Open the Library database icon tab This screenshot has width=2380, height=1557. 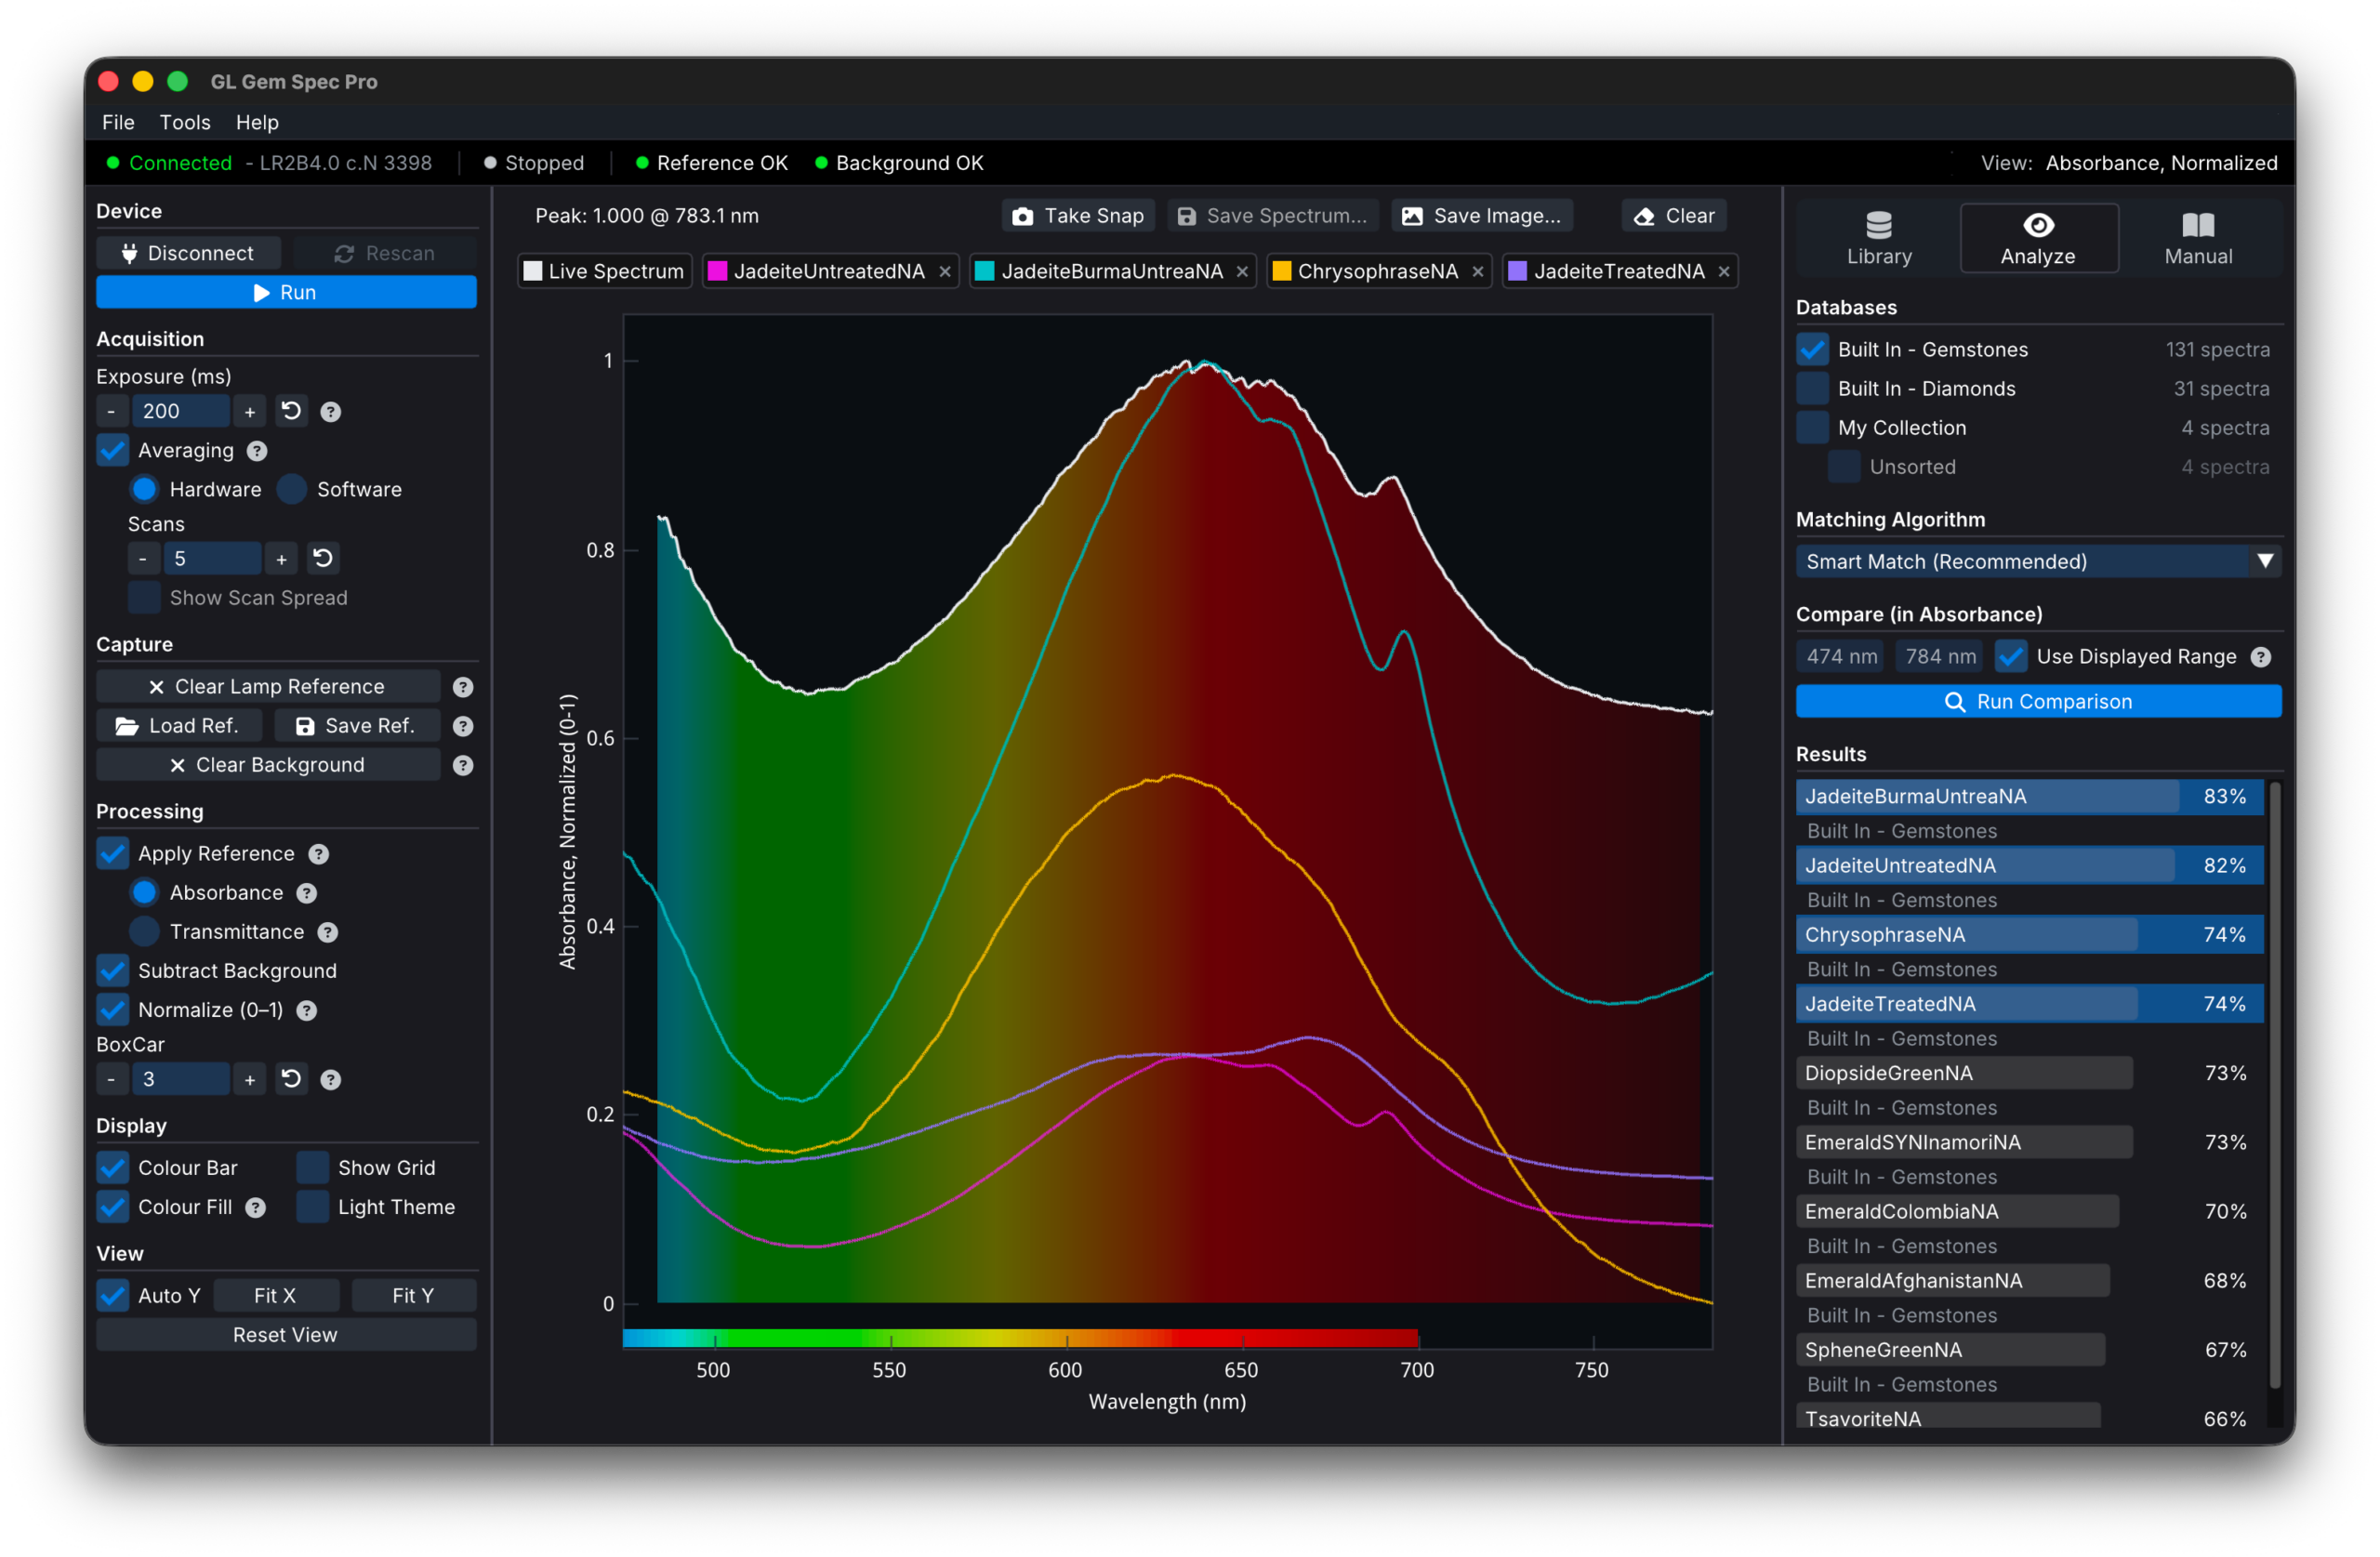point(1879,238)
